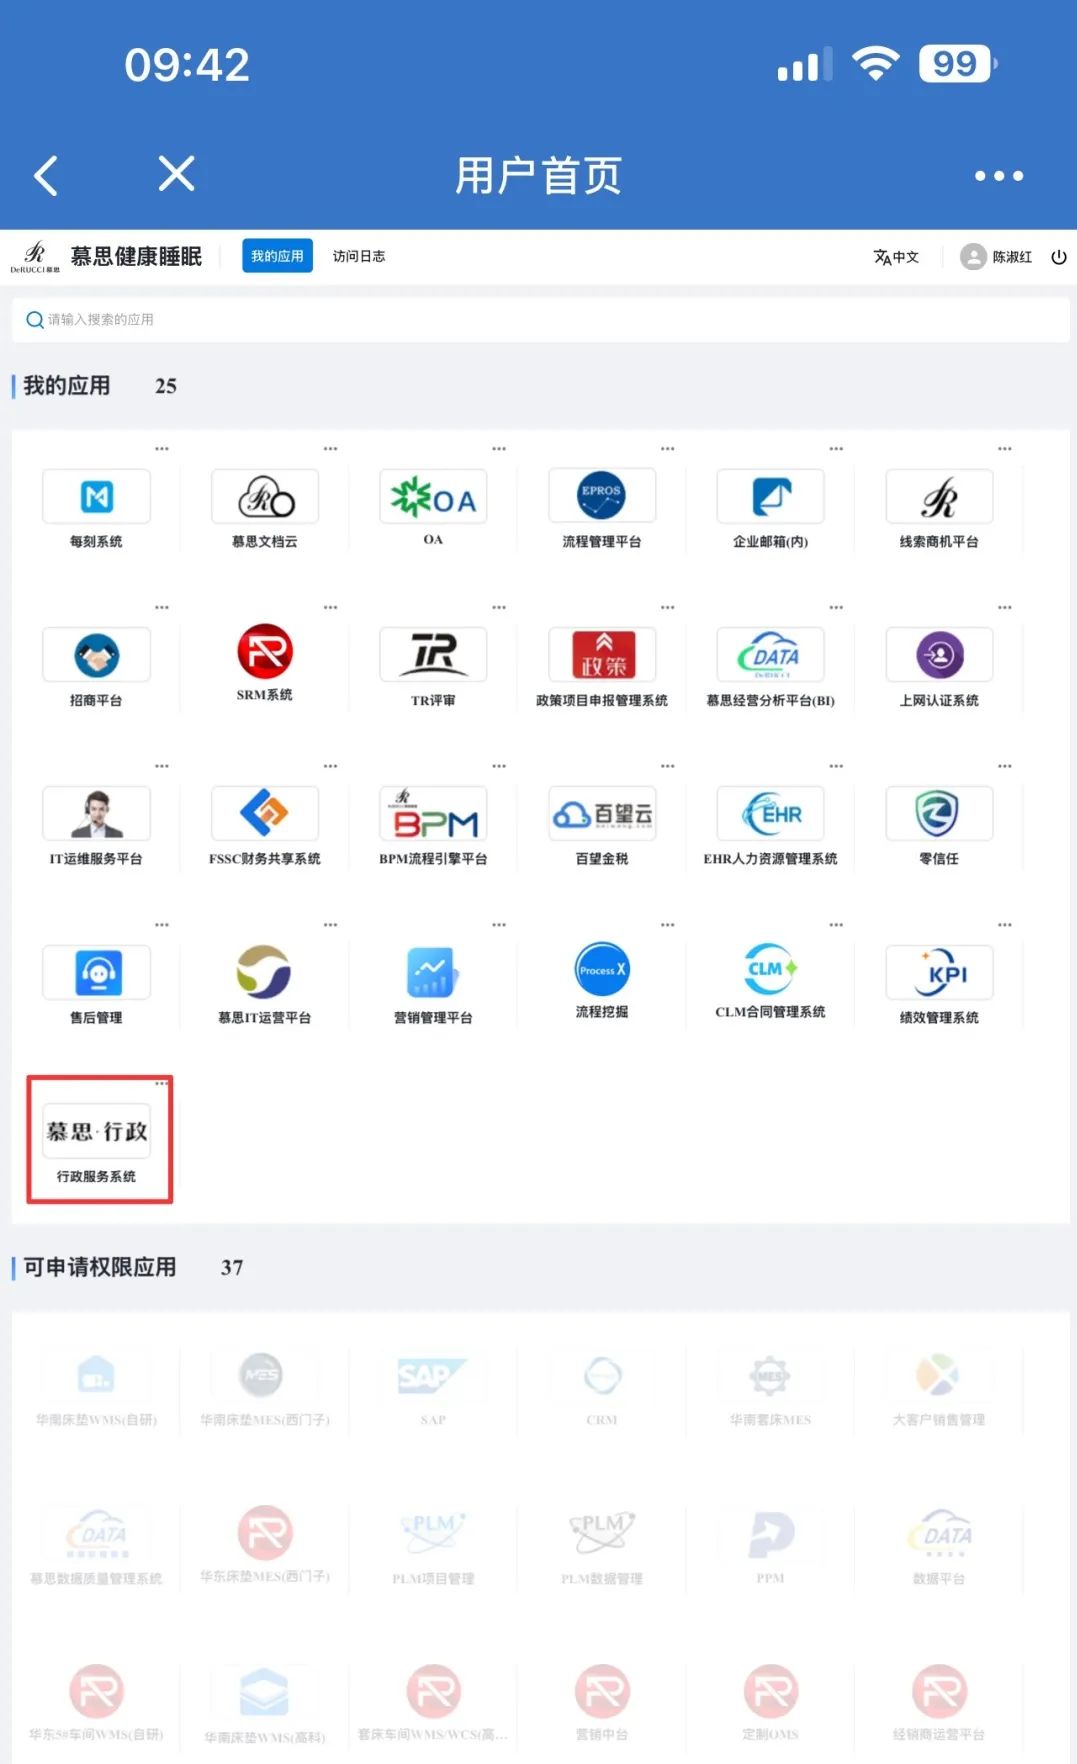Image resolution: width=1077 pixels, height=1764 pixels.
Task: Open the 陈淑红 user profile
Action: (996, 257)
